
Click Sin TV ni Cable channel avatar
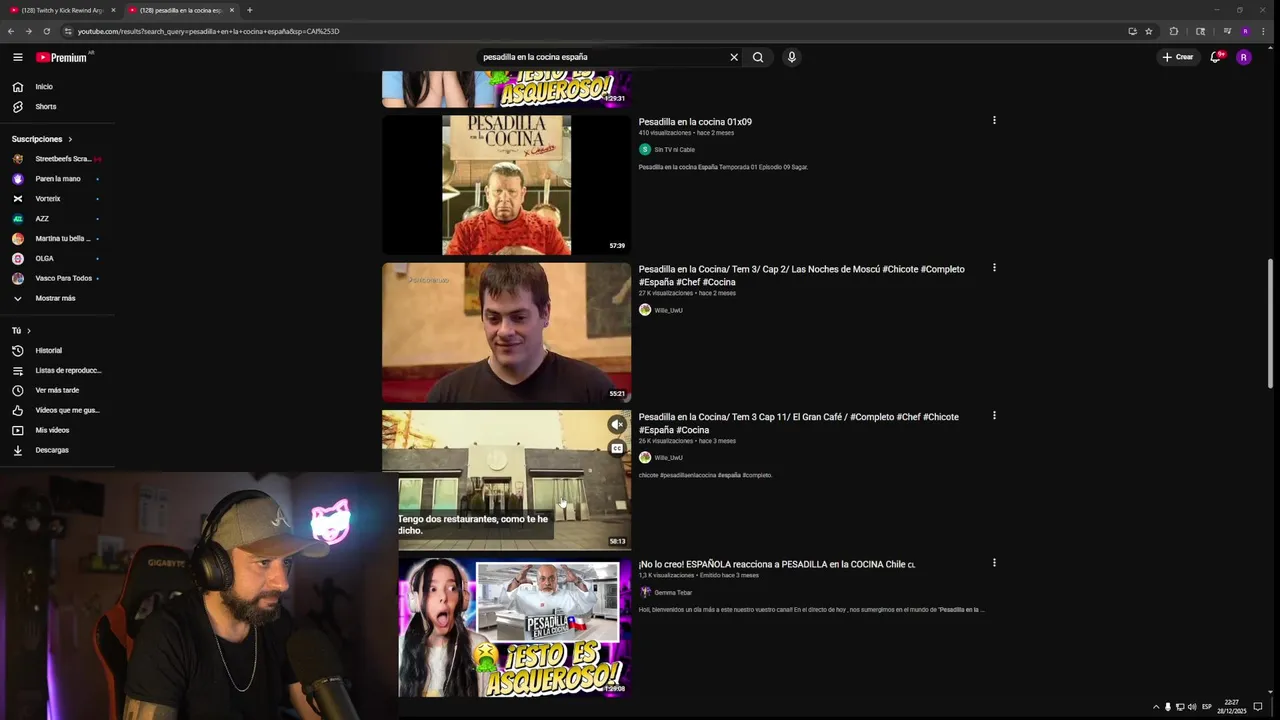pos(645,149)
